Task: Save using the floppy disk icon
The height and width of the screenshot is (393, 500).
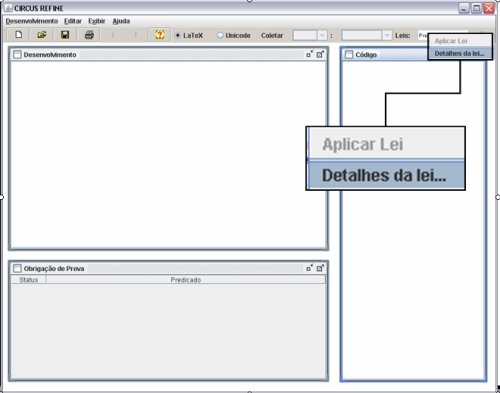Action: 65,35
